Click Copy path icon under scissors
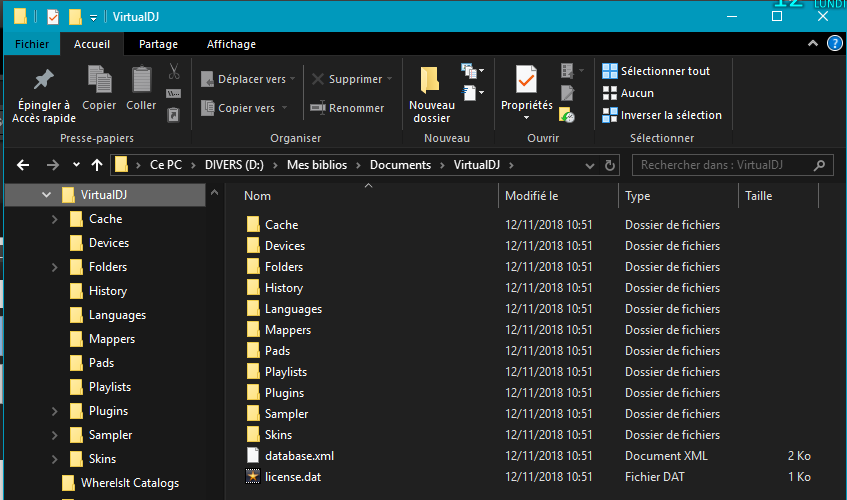This screenshot has height=500, width=847. coord(173,93)
